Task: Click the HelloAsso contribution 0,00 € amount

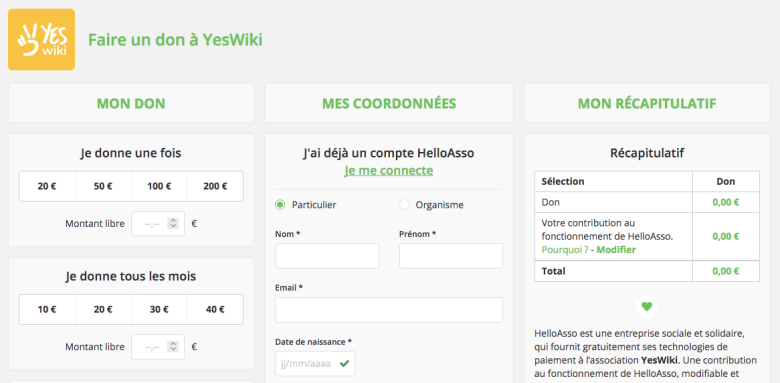Action: 726,236
